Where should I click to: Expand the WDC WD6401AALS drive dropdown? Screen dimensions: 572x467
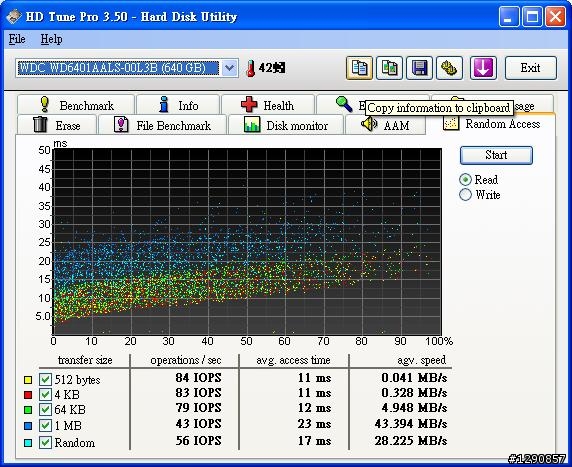[x=229, y=68]
